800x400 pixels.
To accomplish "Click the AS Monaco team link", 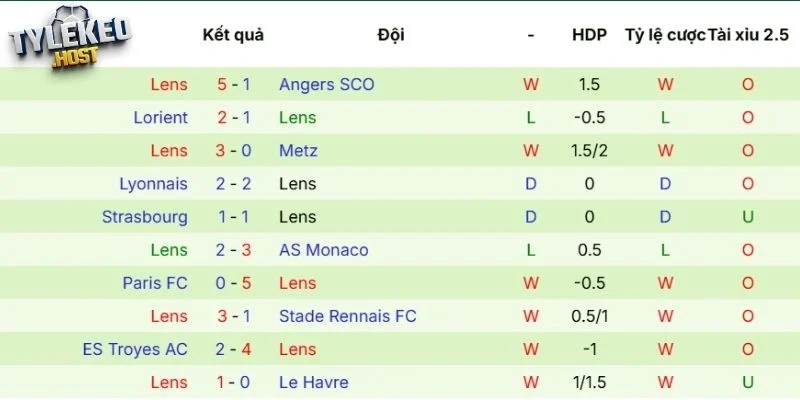I will click(x=324, y=250).
